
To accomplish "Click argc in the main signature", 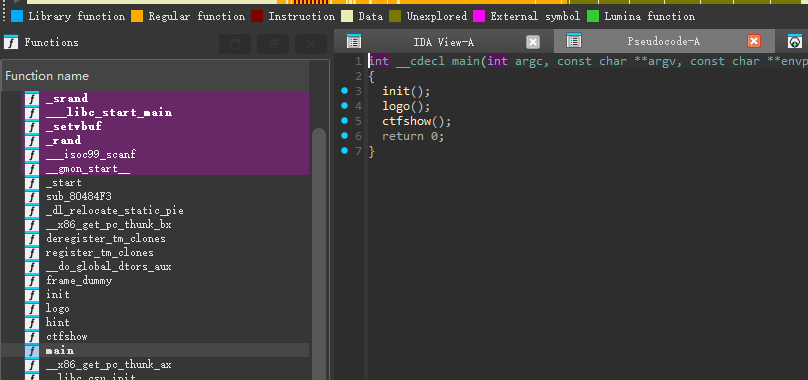I will [529, 61].
